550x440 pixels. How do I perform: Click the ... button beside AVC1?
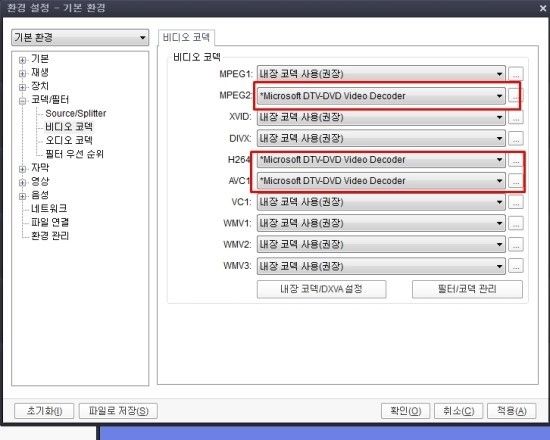[x=516, y=181]
